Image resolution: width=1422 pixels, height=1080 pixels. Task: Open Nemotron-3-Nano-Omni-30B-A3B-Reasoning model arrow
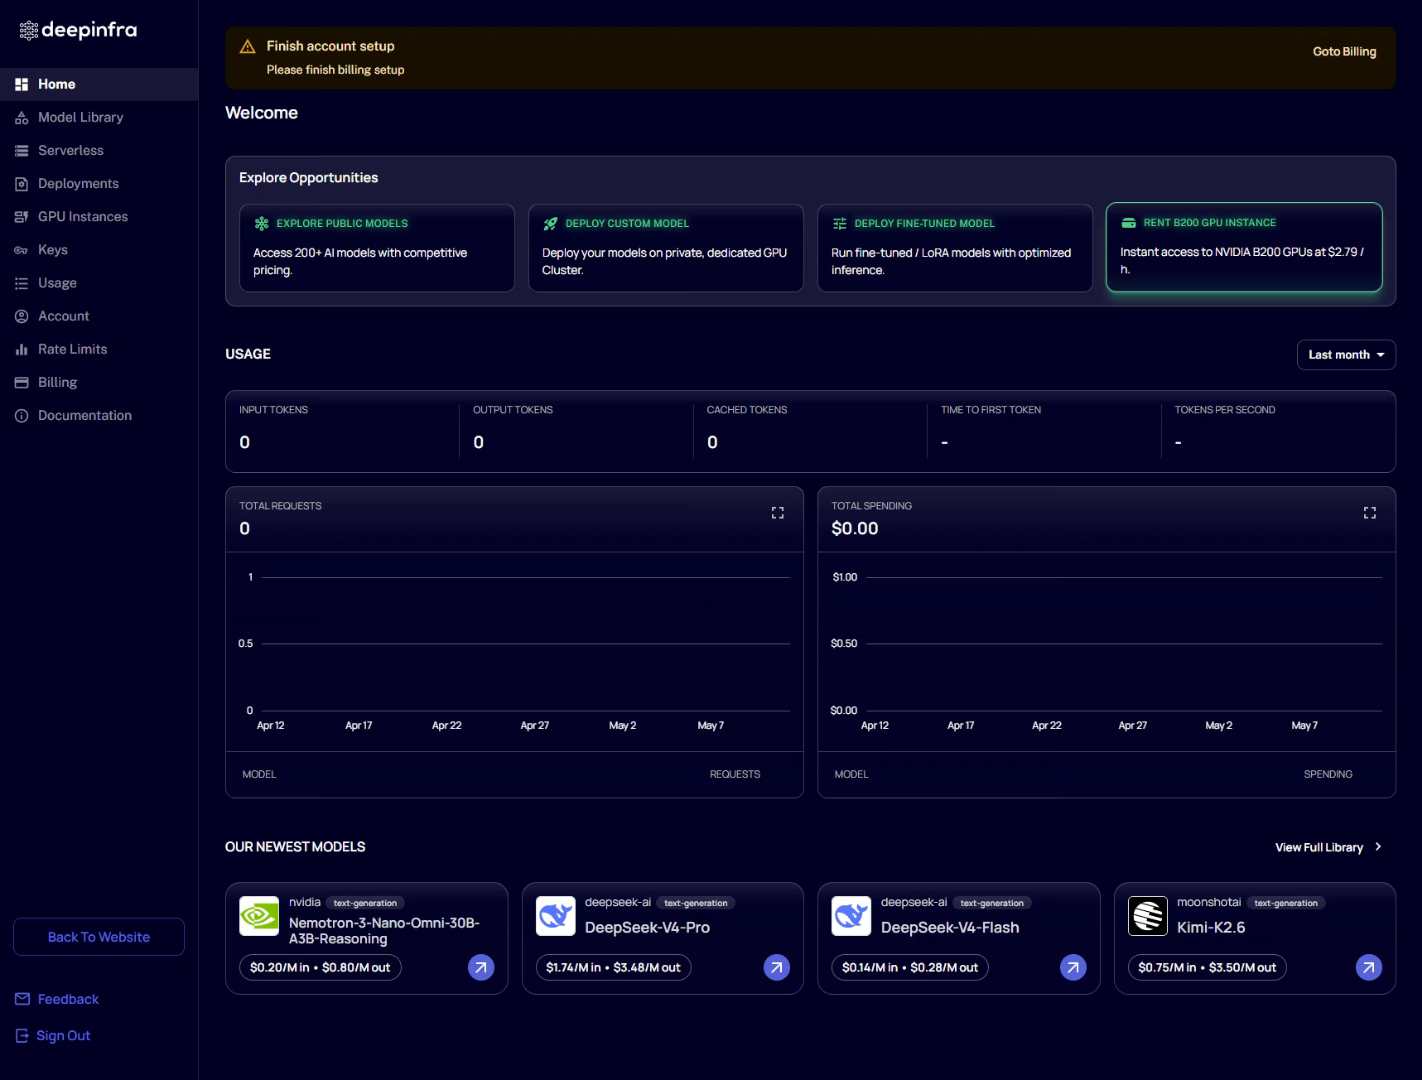click(x=481, y=967)
